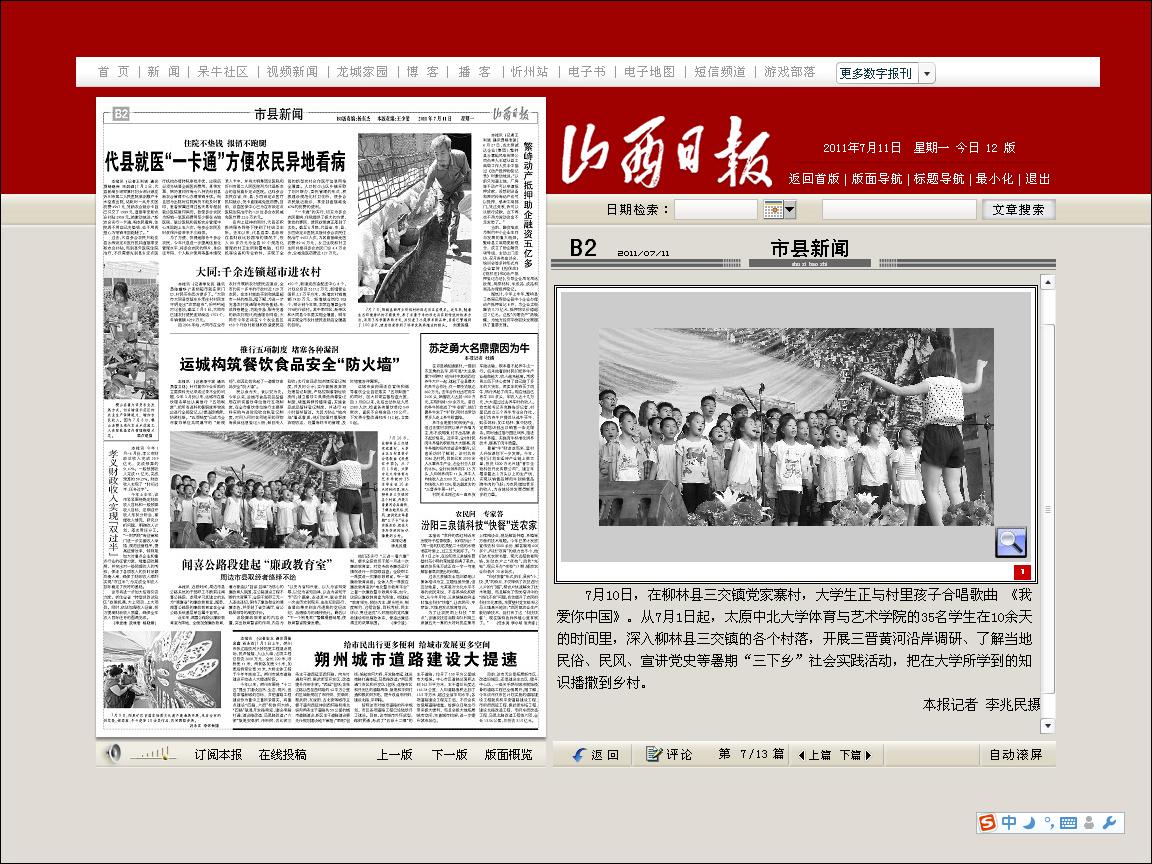Open the 电子地图 navigation item
The width and height of the screenshot is (1152, 864).
(x=649, y=72)
